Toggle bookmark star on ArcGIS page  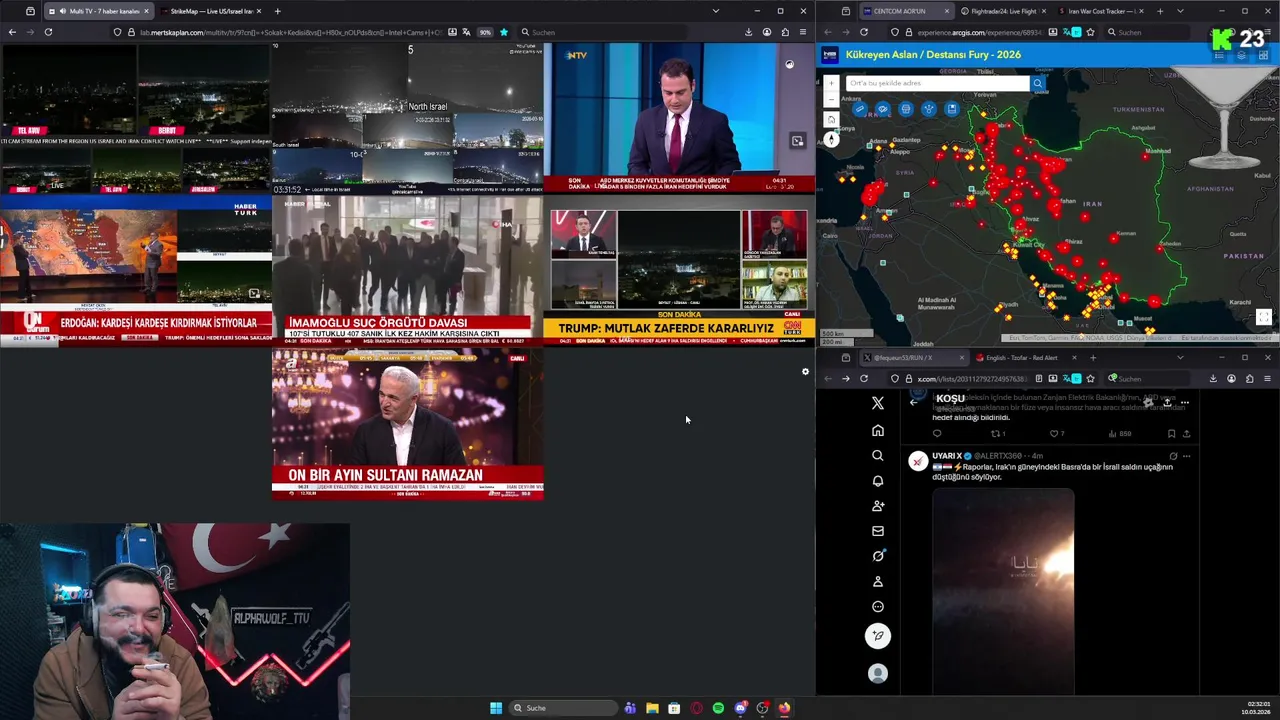1090,32
